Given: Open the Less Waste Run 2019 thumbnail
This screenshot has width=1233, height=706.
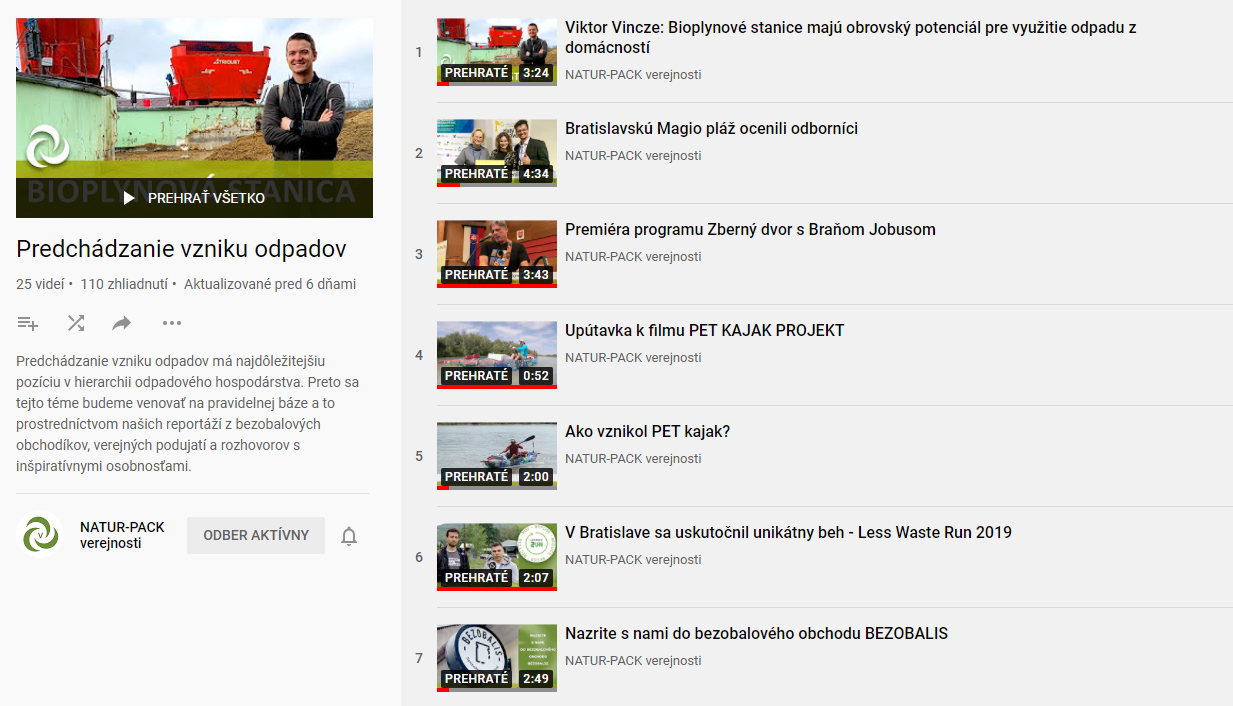Looking at the screenshot, I should point(497,557).
